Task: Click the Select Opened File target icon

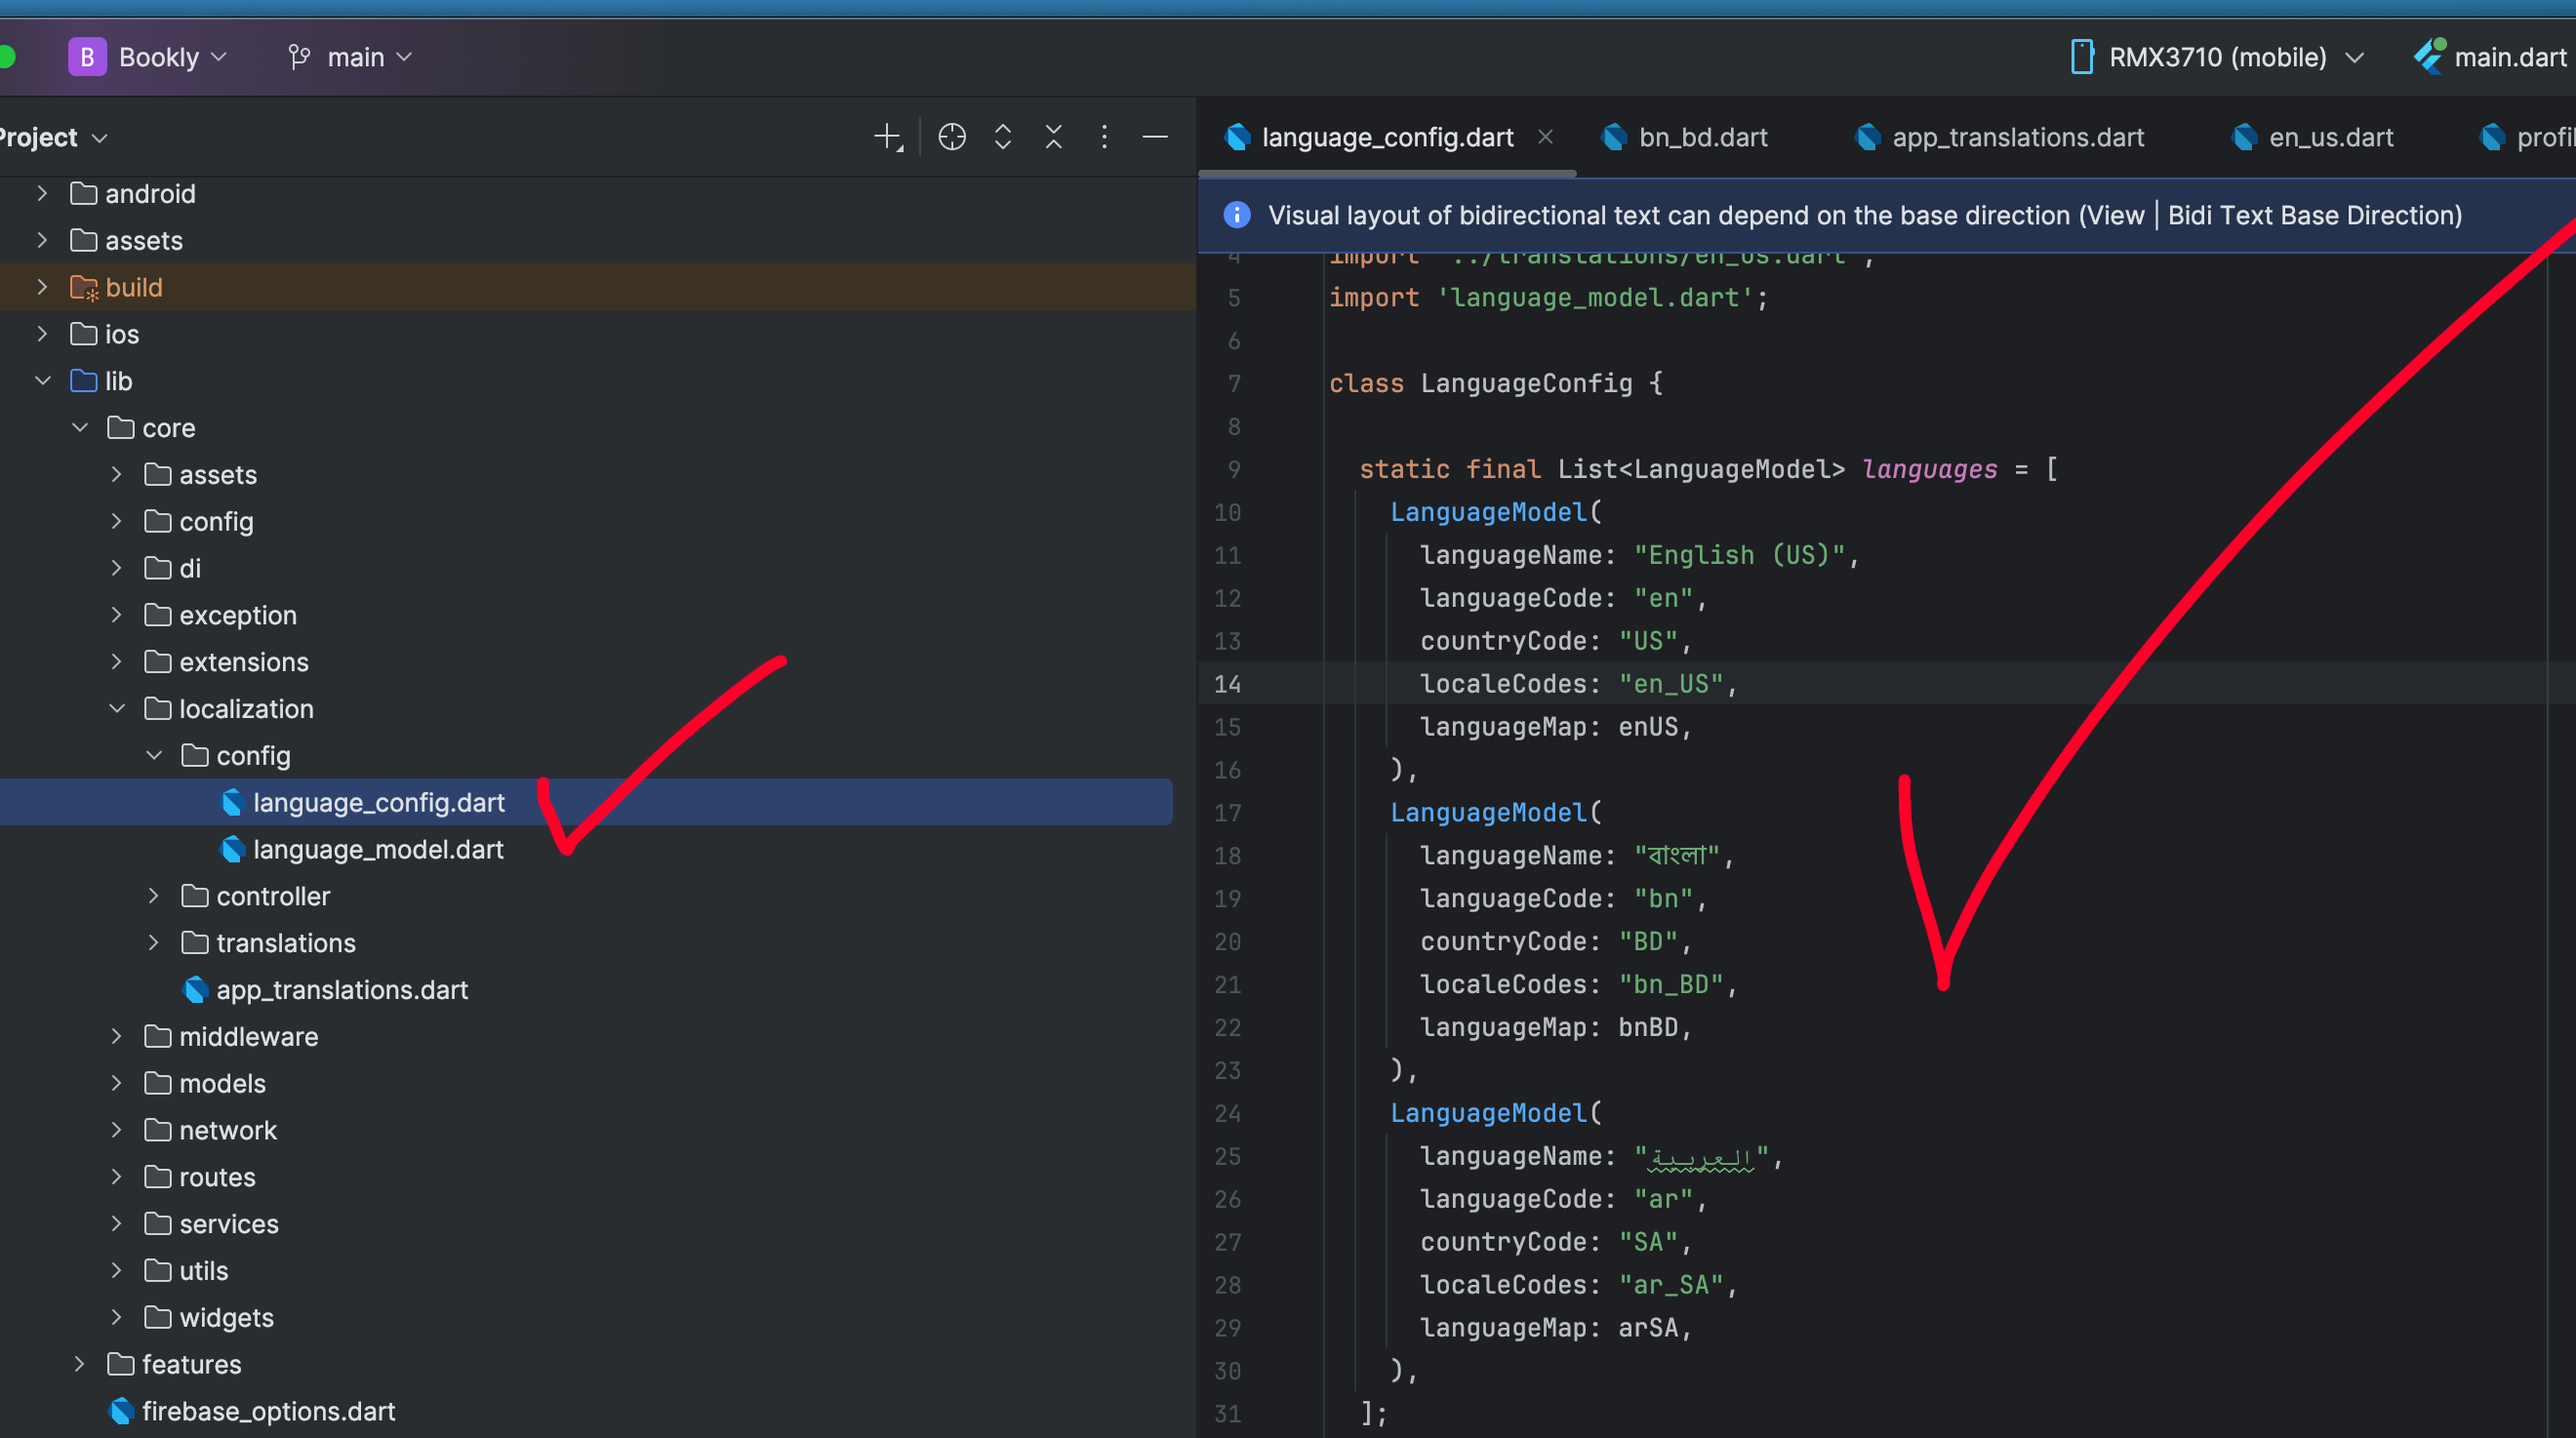Action: pos(952,137)
